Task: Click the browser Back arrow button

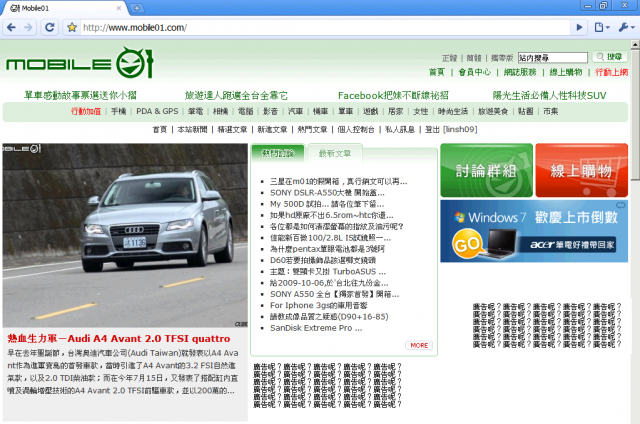Action: (11, 27)
